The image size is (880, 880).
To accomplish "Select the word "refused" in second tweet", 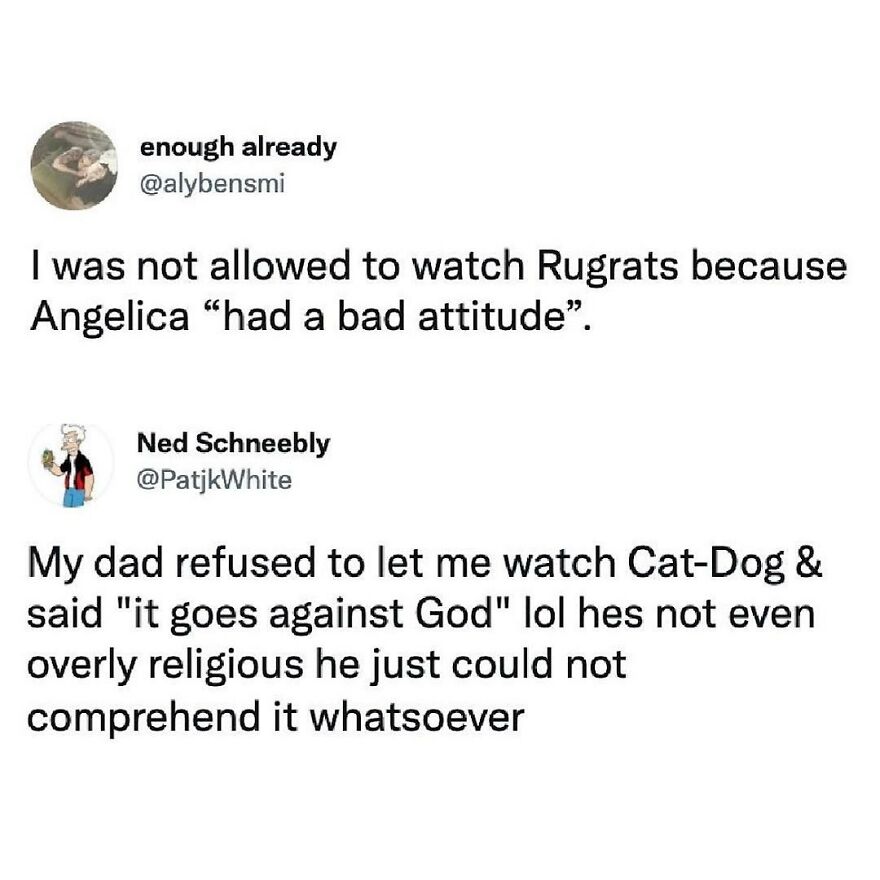I will pos(245,563).
